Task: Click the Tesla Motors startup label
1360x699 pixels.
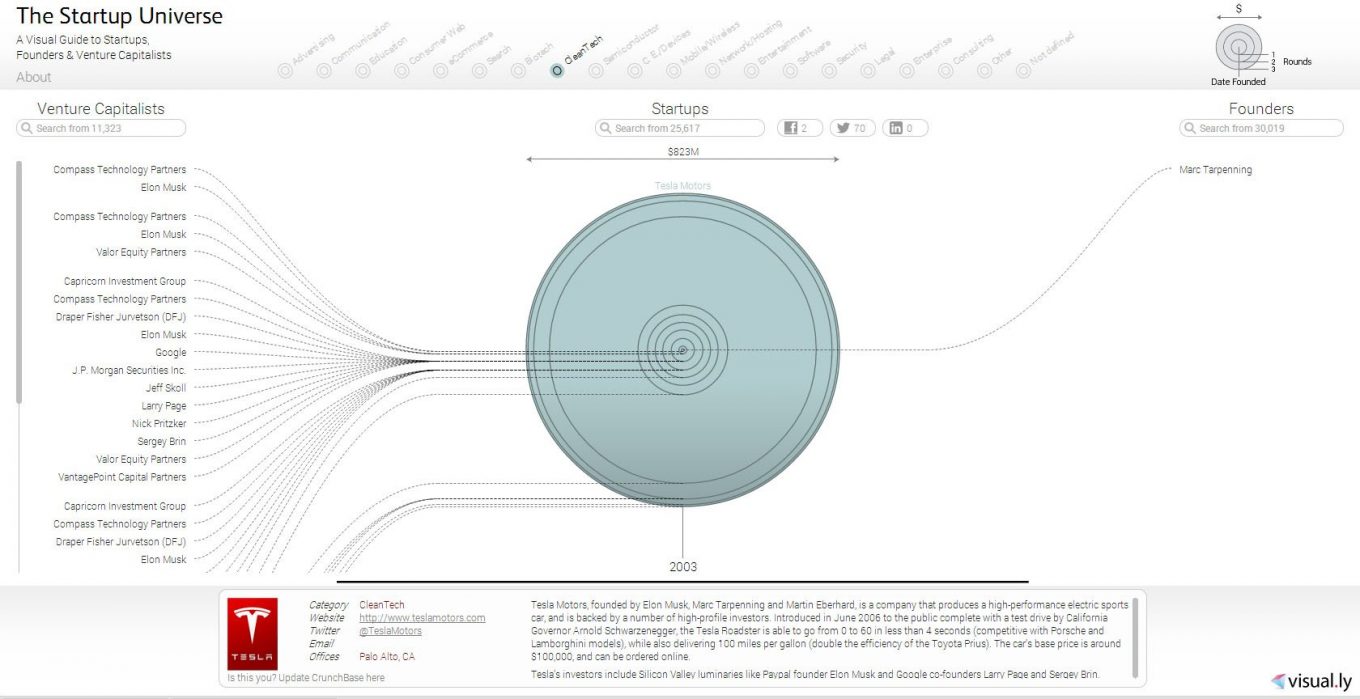Action: pyautogui.click(x=683, y=186)
